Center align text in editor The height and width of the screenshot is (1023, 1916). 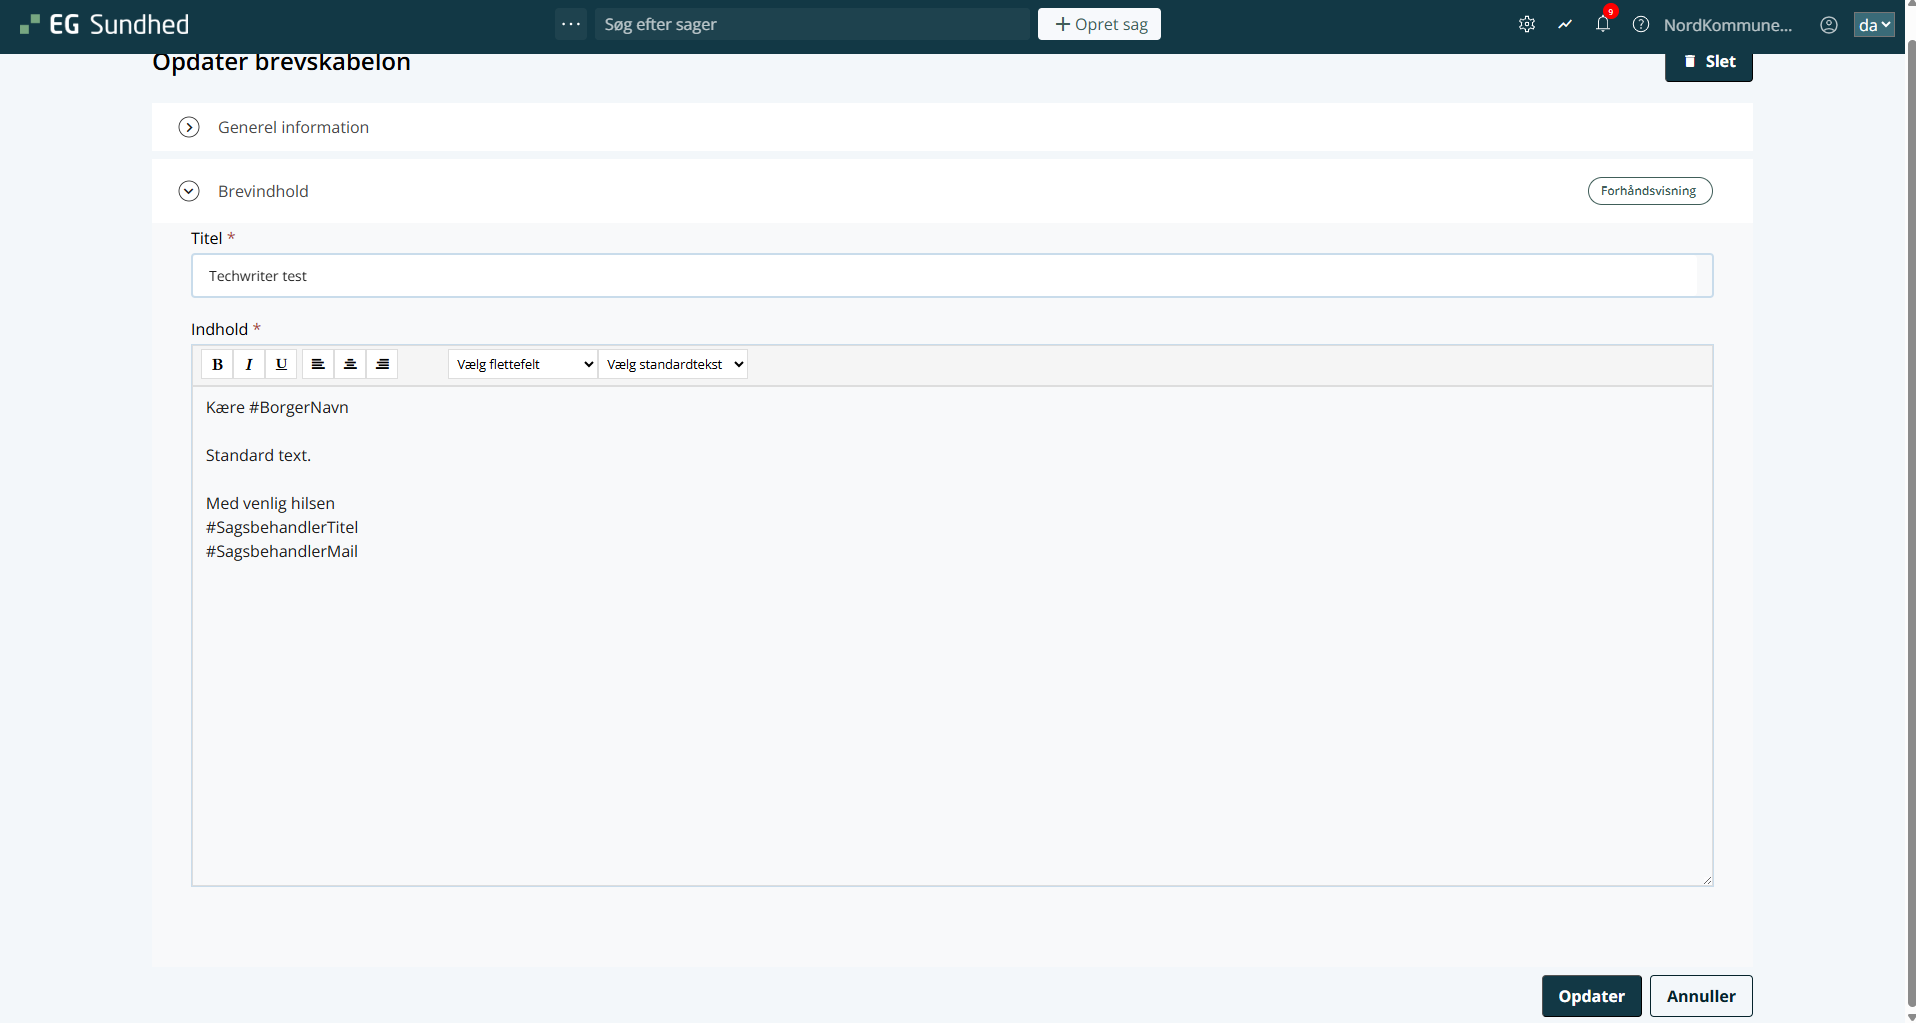point(350,364)
